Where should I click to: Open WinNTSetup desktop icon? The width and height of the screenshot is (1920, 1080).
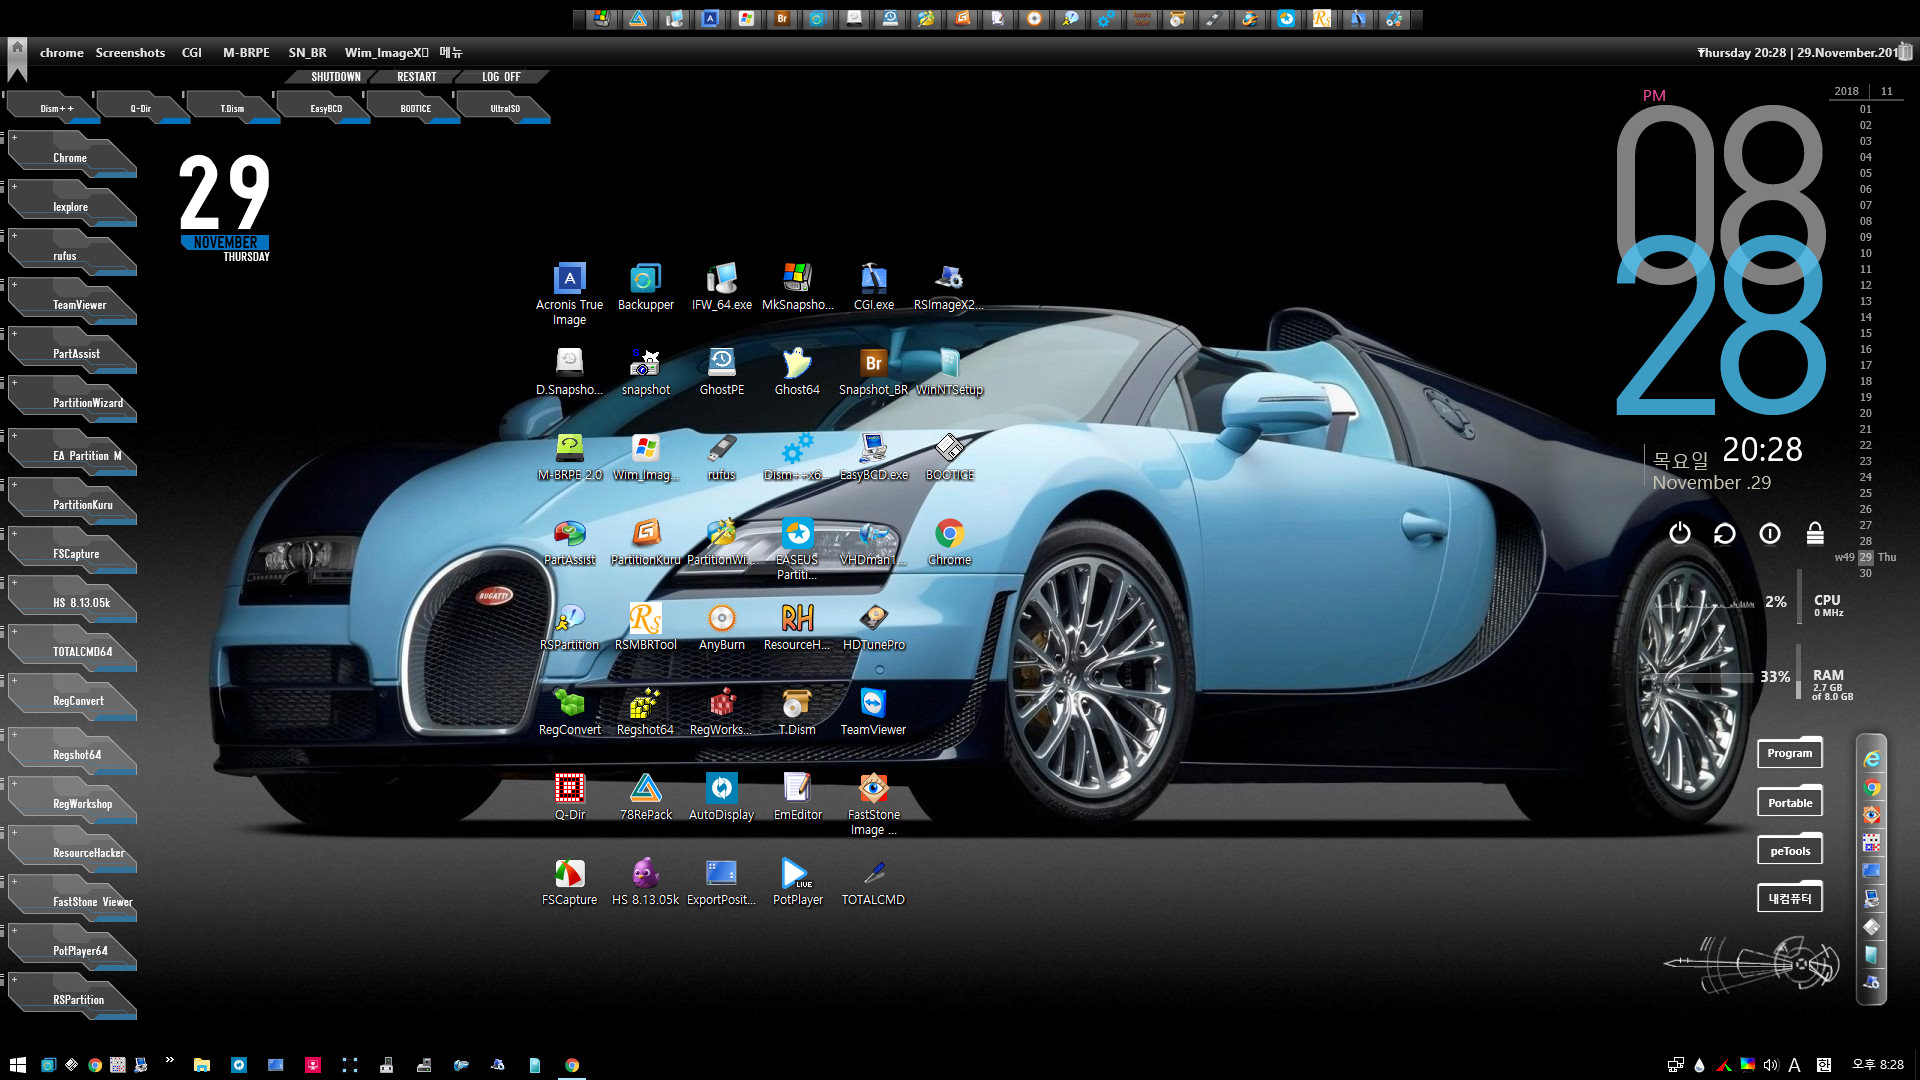[x=949, y=371]
